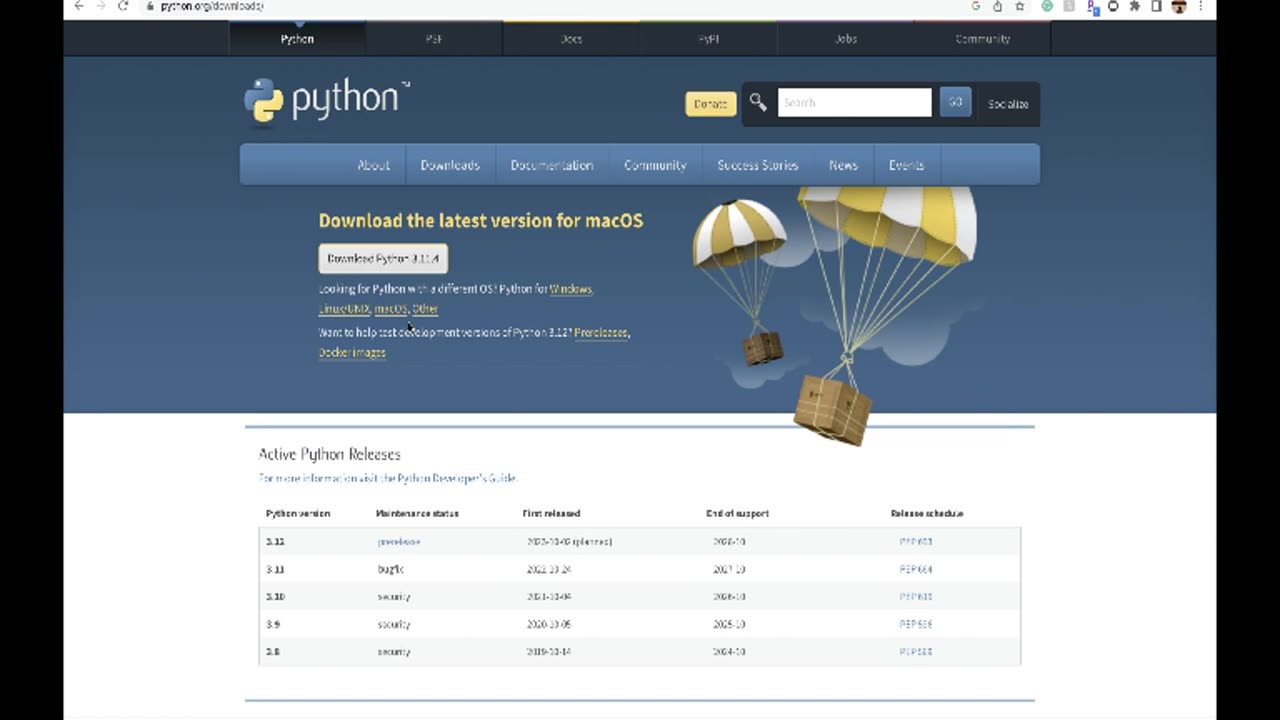Open the PEP link in 3.11 row

pyautogui.click(x=915, y=569)
